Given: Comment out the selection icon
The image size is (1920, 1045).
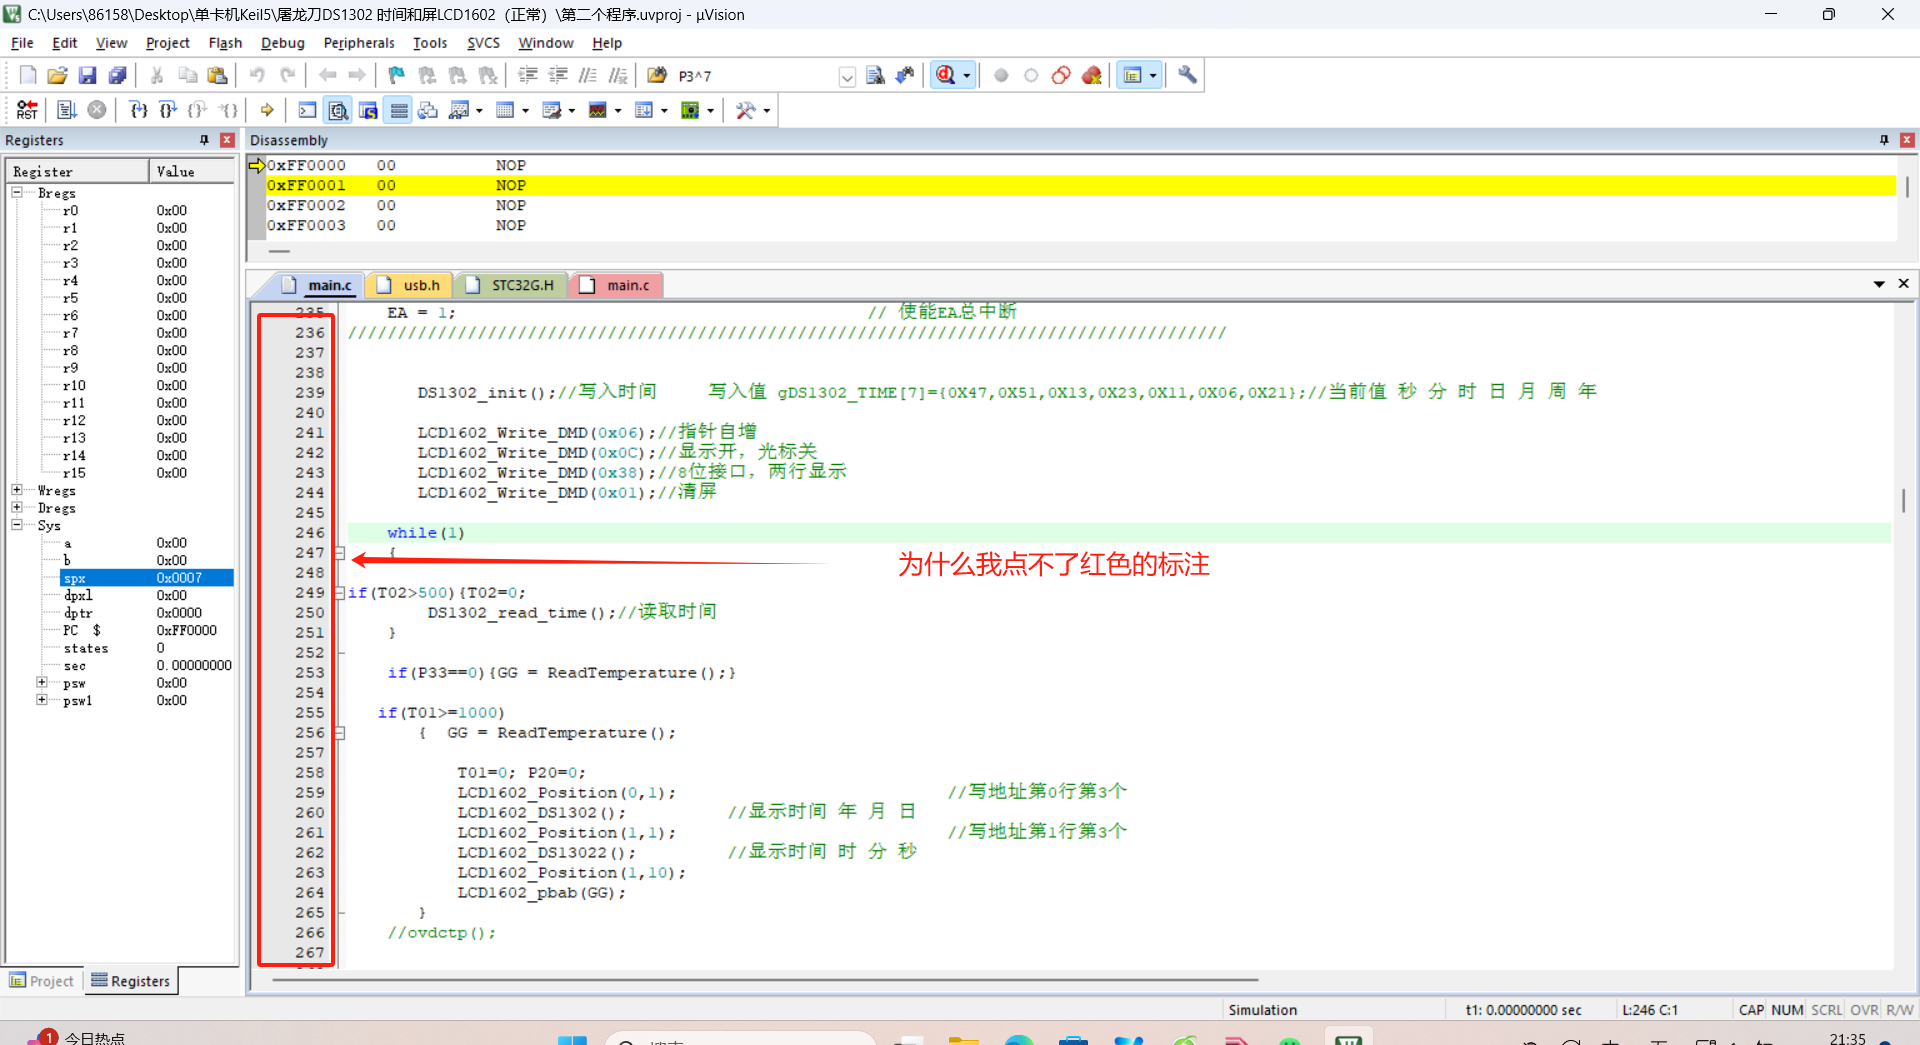Looking at the screenshot, I should 588,75.
